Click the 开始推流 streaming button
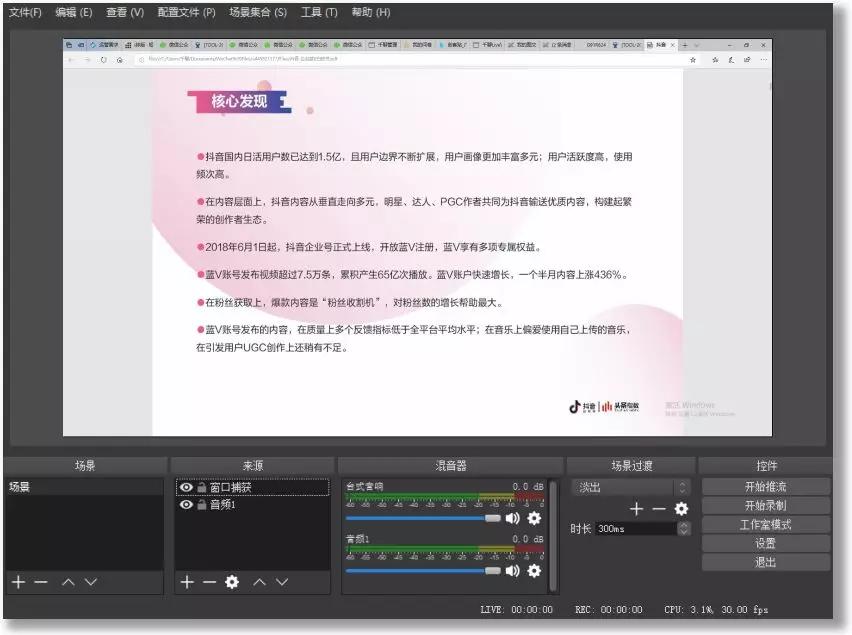 tap(768, 486)
